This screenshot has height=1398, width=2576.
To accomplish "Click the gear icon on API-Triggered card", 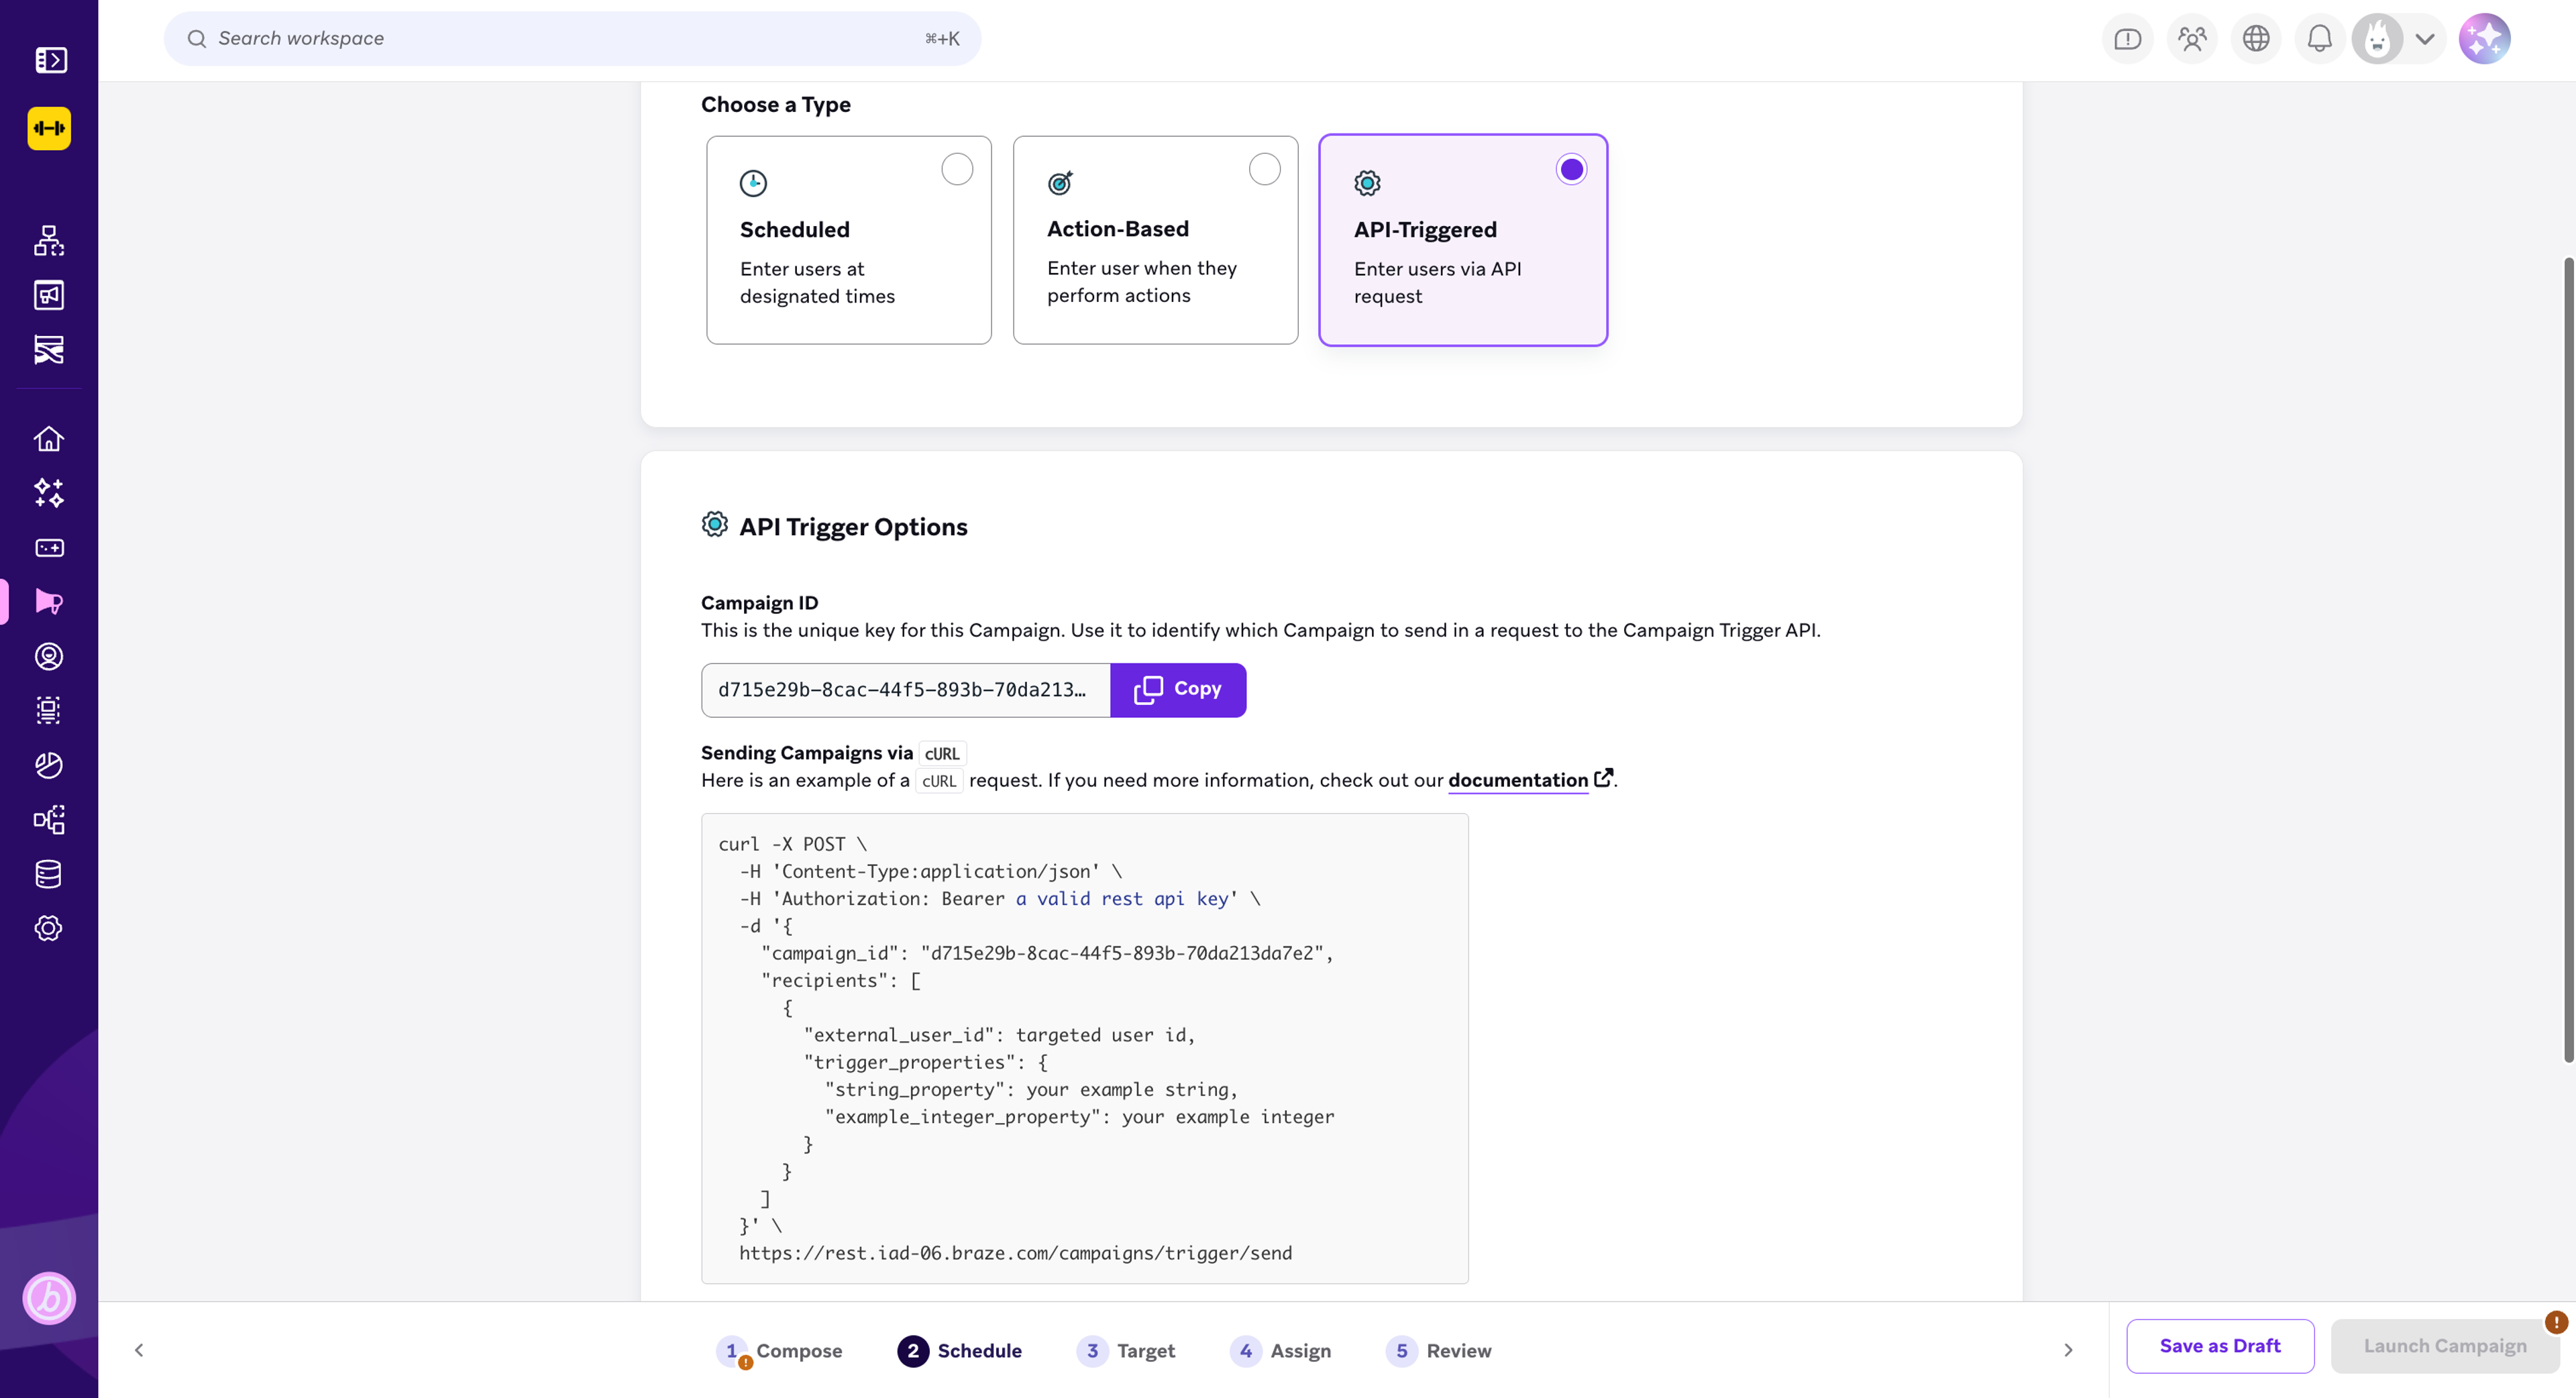I will point(1367,183).
